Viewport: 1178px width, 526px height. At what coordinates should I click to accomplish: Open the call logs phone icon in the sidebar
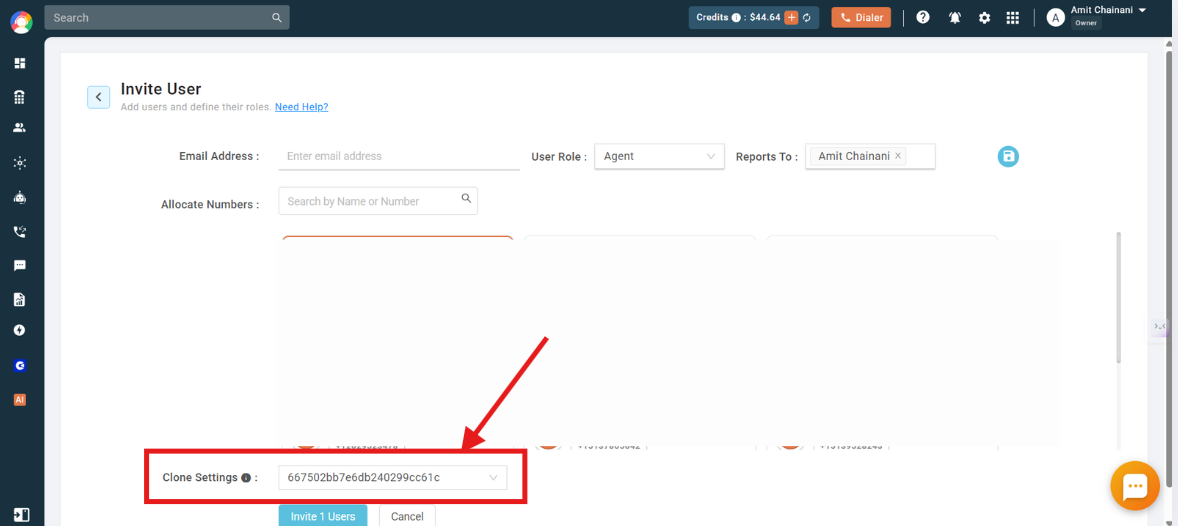coord(20,231)
